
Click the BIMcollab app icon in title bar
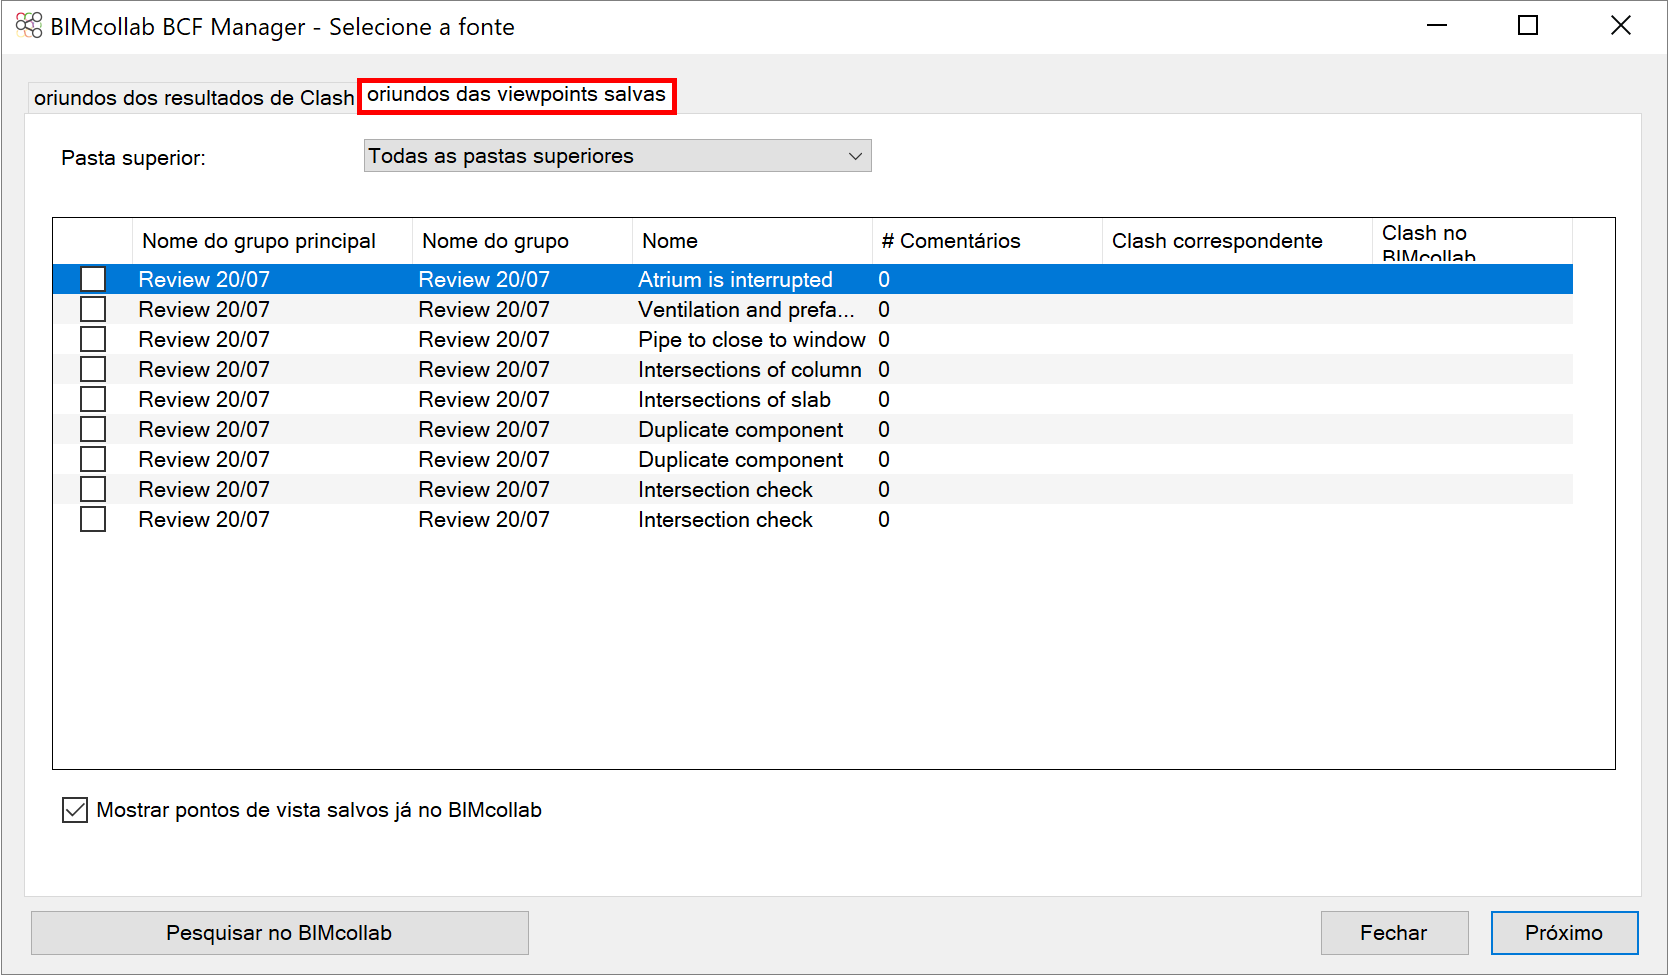pyautogui.click(x=29, y=26)
